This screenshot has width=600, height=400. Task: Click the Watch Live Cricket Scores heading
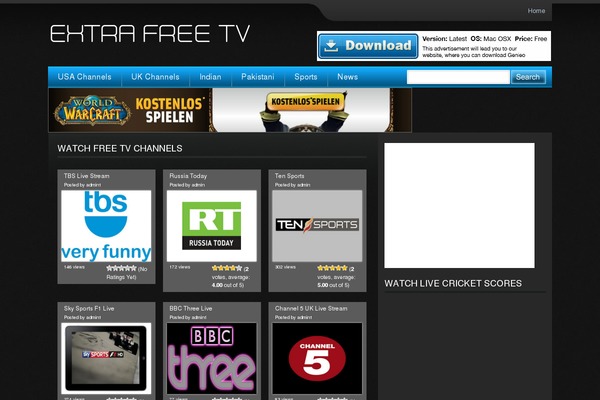(x=453, y=283)
